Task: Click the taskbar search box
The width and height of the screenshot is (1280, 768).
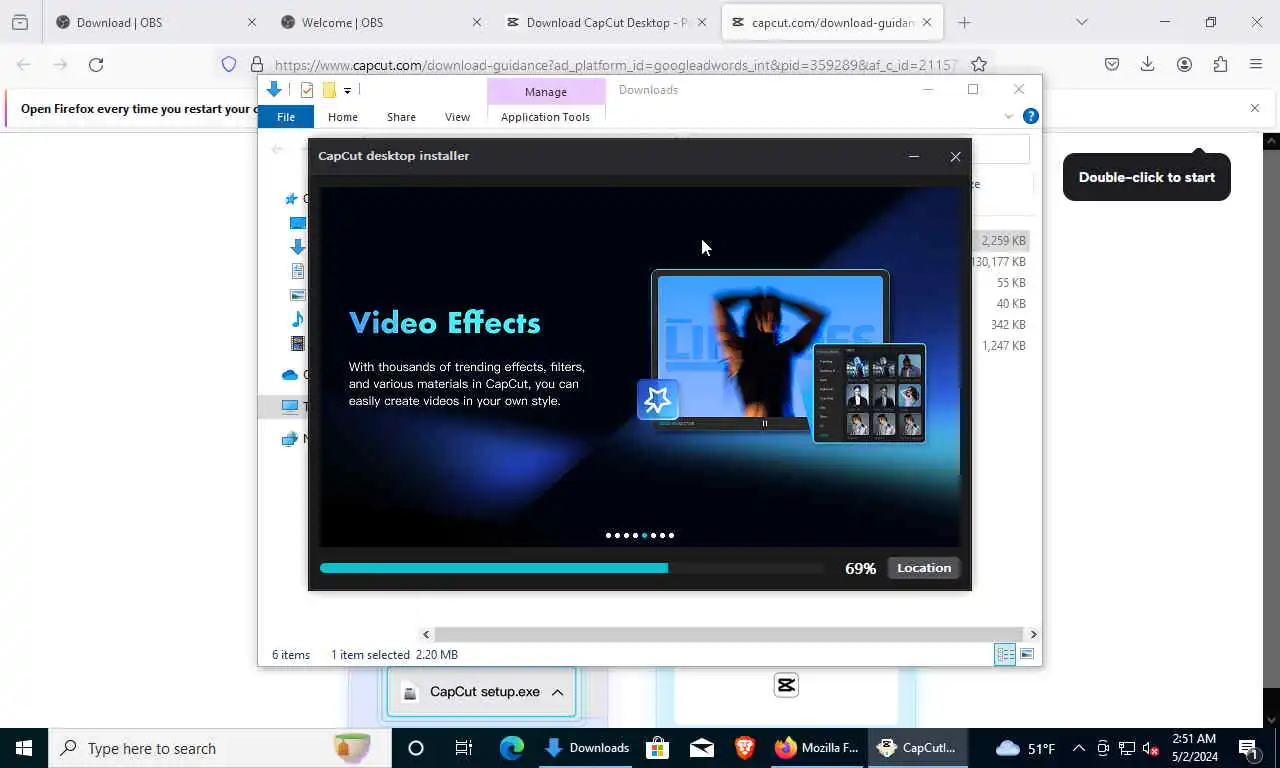Action: coord(220,748)
